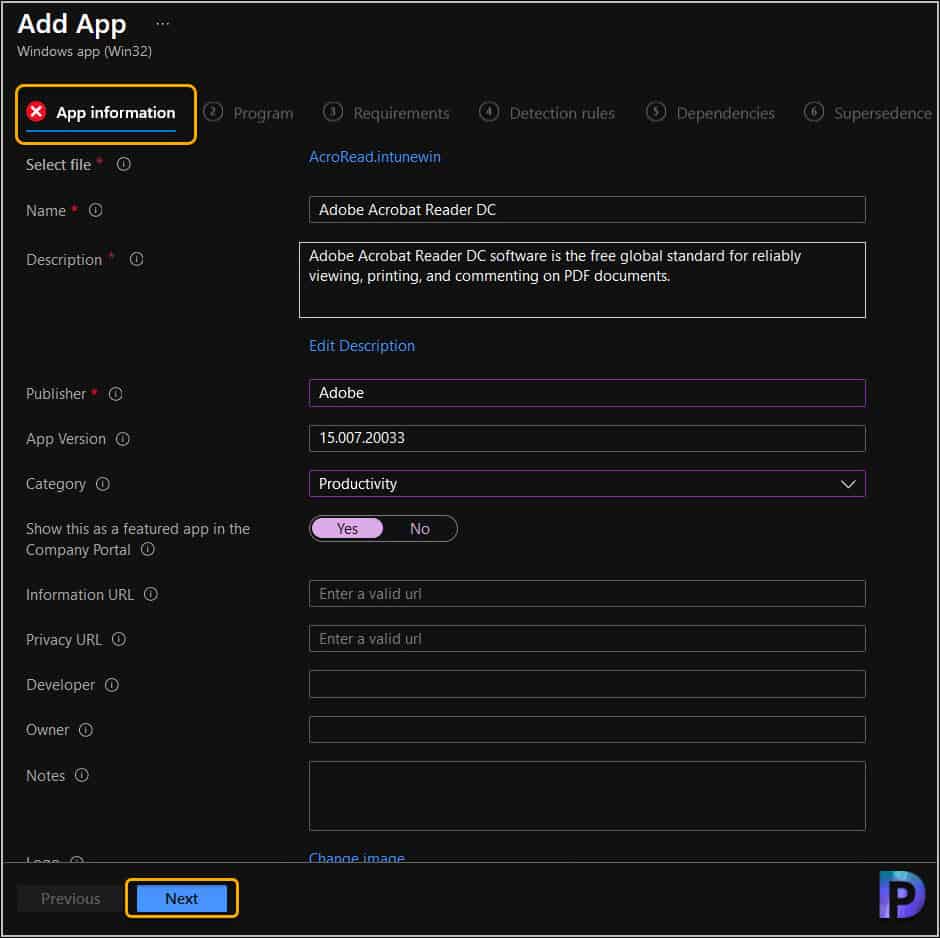Show info for featured app in Company Portal
940x938 pixels.
tap(147, 549)
